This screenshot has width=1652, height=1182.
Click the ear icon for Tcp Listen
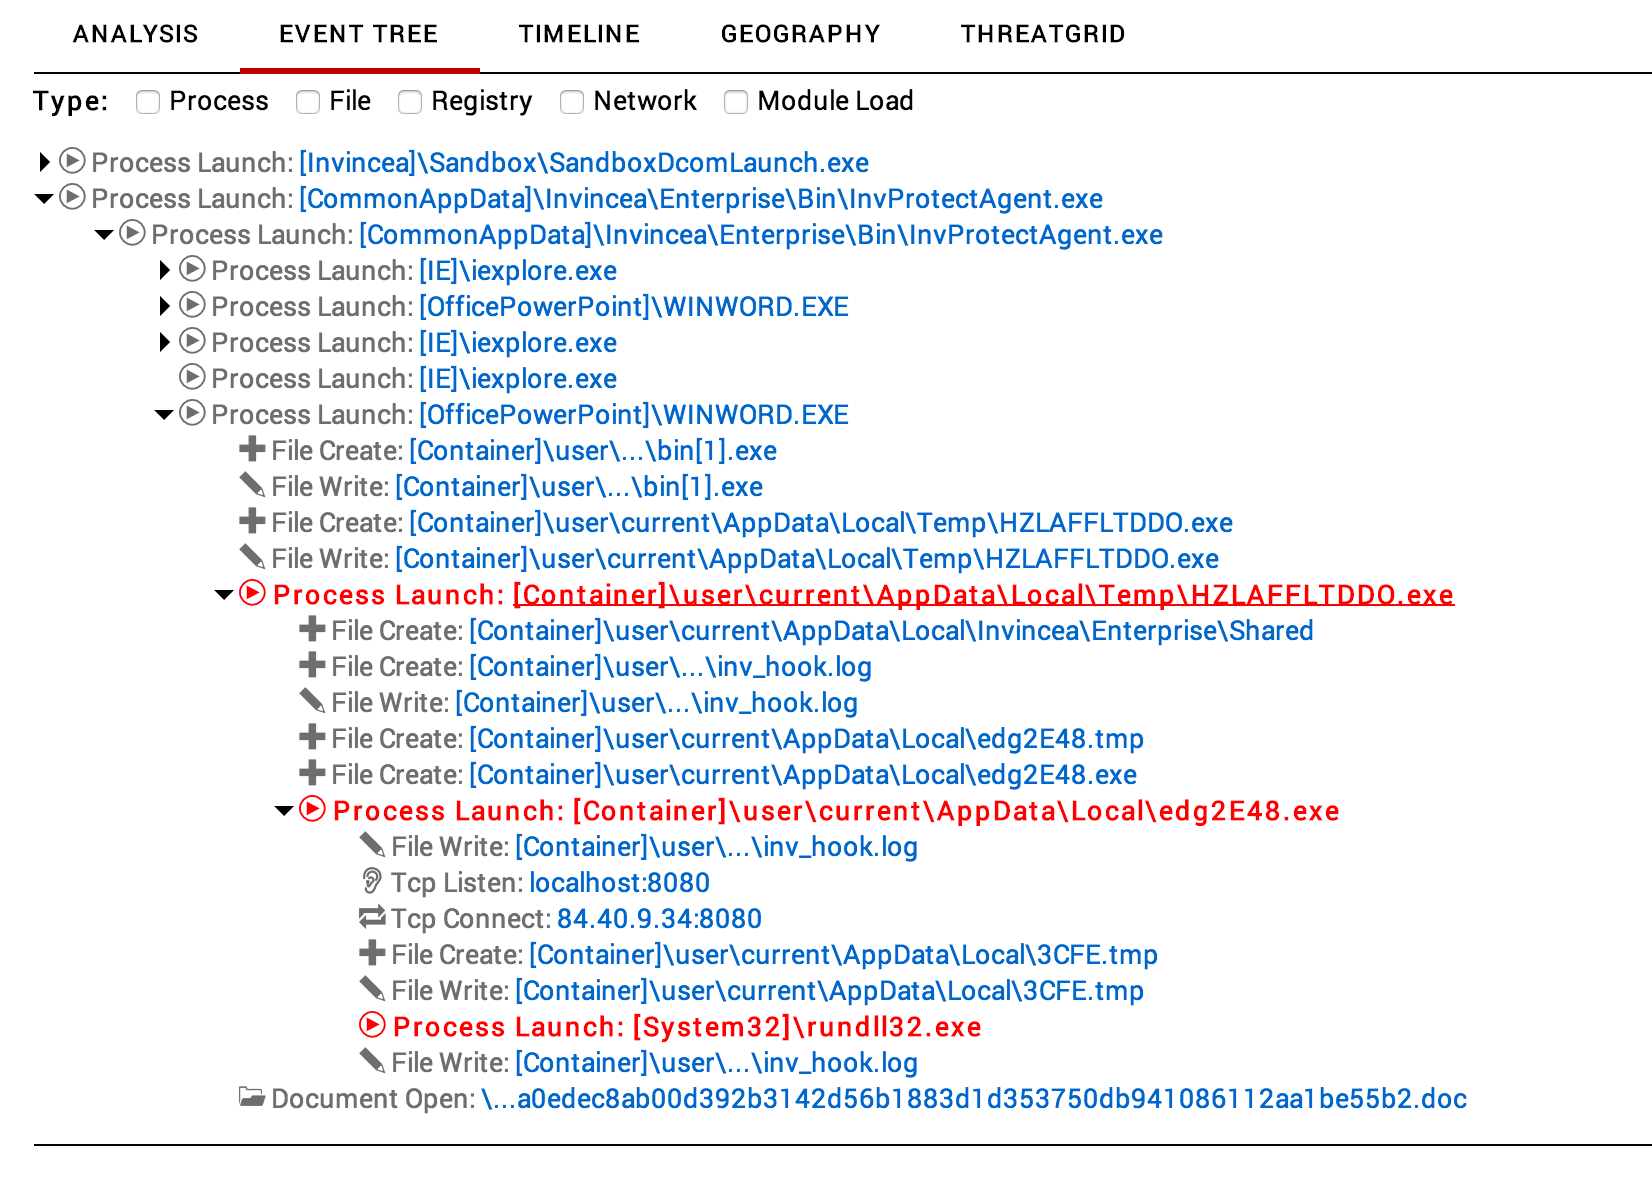(372, 881)
